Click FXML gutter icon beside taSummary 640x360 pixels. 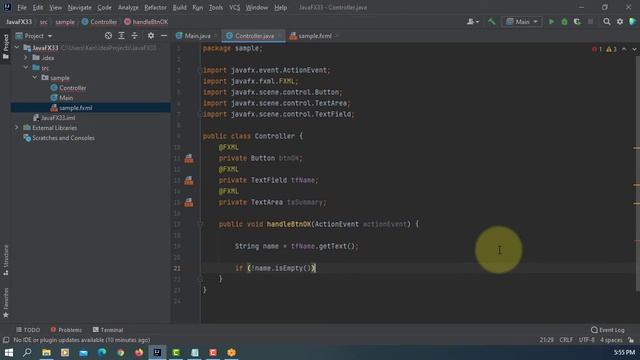pos(189,202)
